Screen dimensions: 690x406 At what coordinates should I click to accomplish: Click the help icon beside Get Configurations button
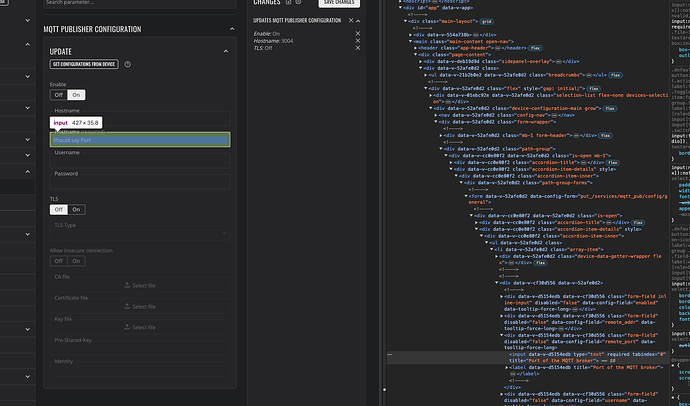click(x=128, y=64)
